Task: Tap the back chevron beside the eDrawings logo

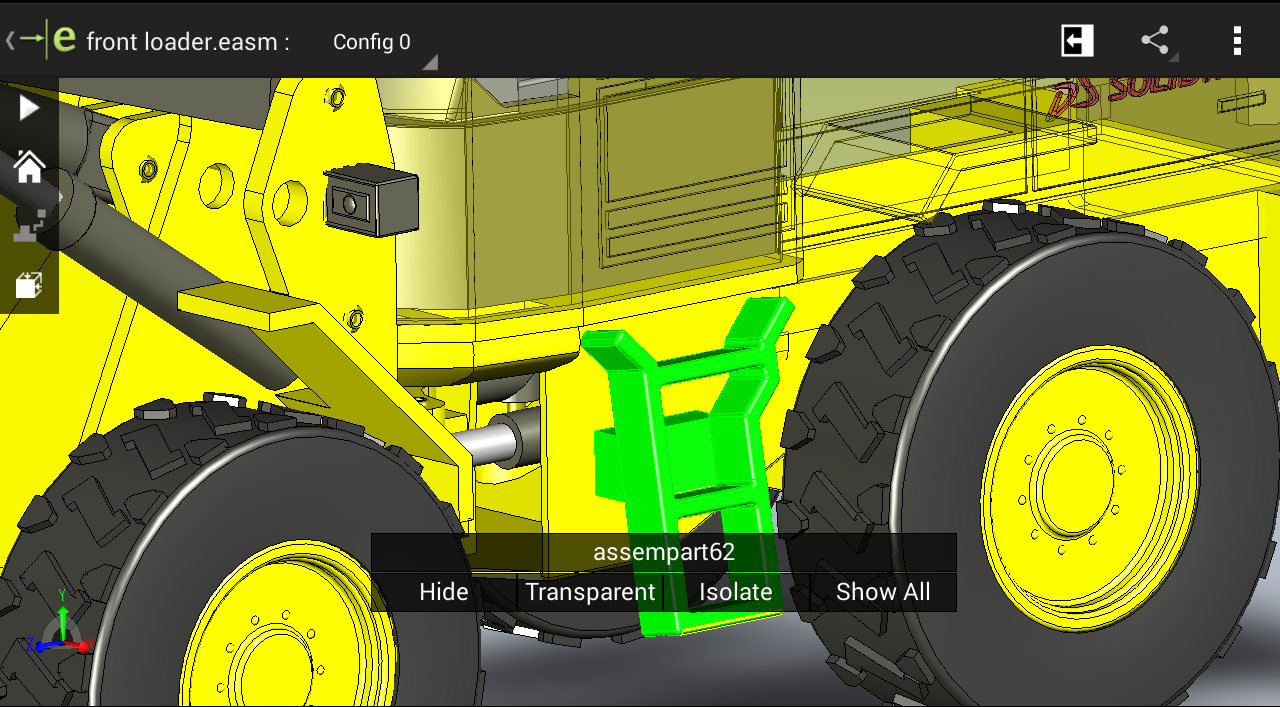Action: tap(12, 41)
